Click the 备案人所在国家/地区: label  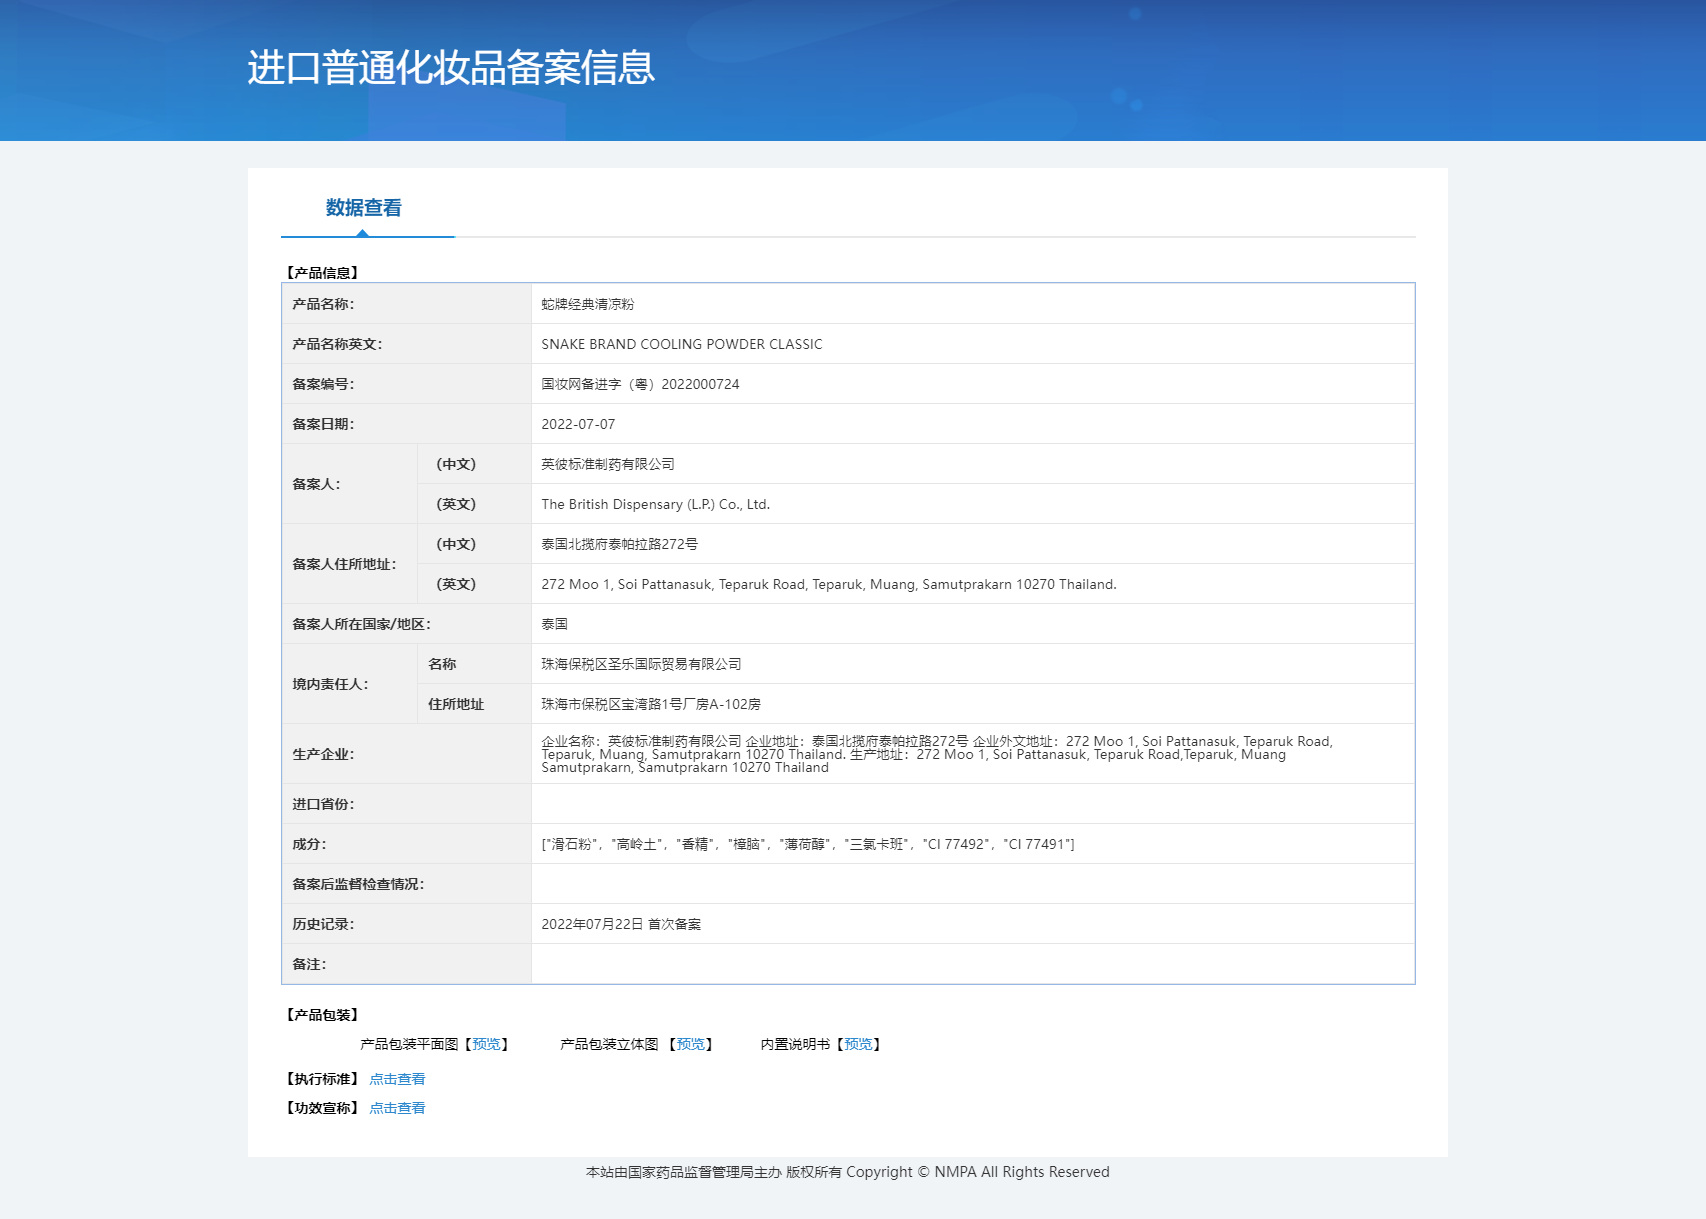pos(361,624)
